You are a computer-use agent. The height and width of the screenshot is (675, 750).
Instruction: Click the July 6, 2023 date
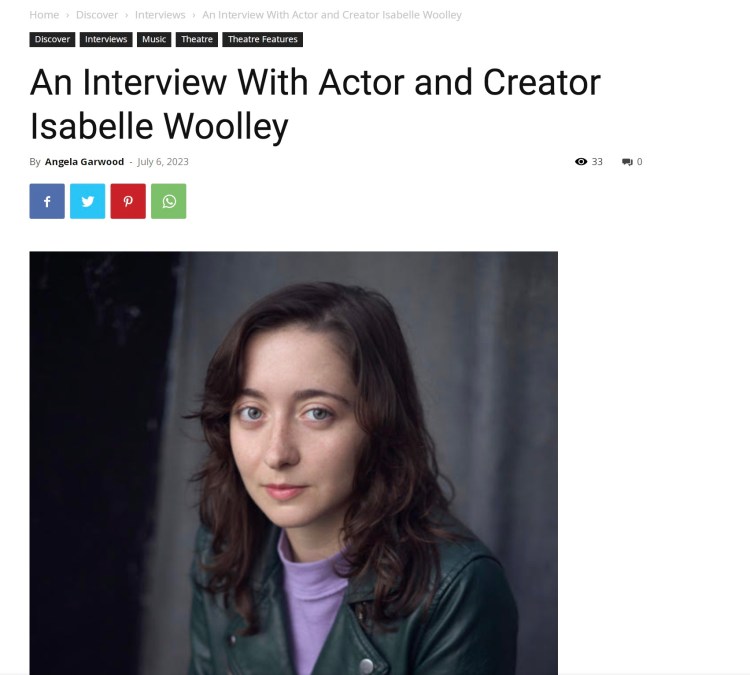pyautogui.click(x=163, y=162)
